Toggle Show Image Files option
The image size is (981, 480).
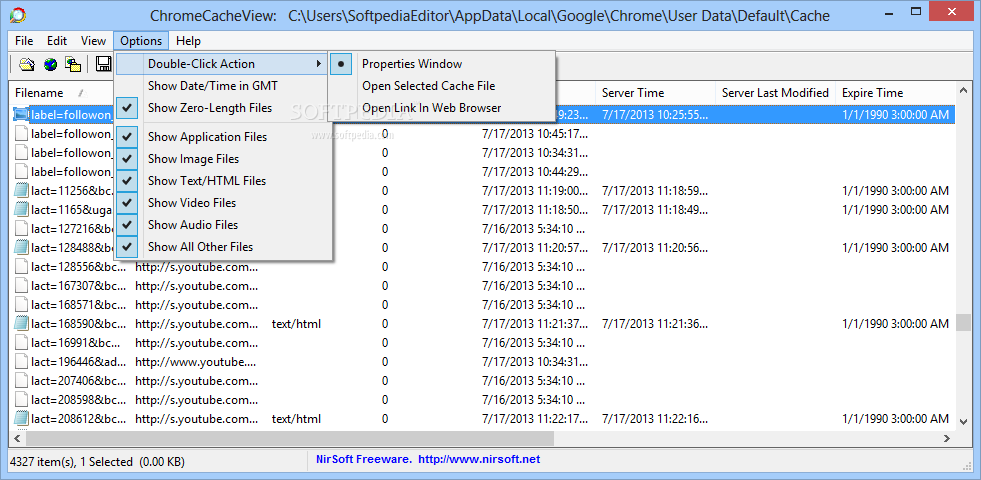click(223, 159)
